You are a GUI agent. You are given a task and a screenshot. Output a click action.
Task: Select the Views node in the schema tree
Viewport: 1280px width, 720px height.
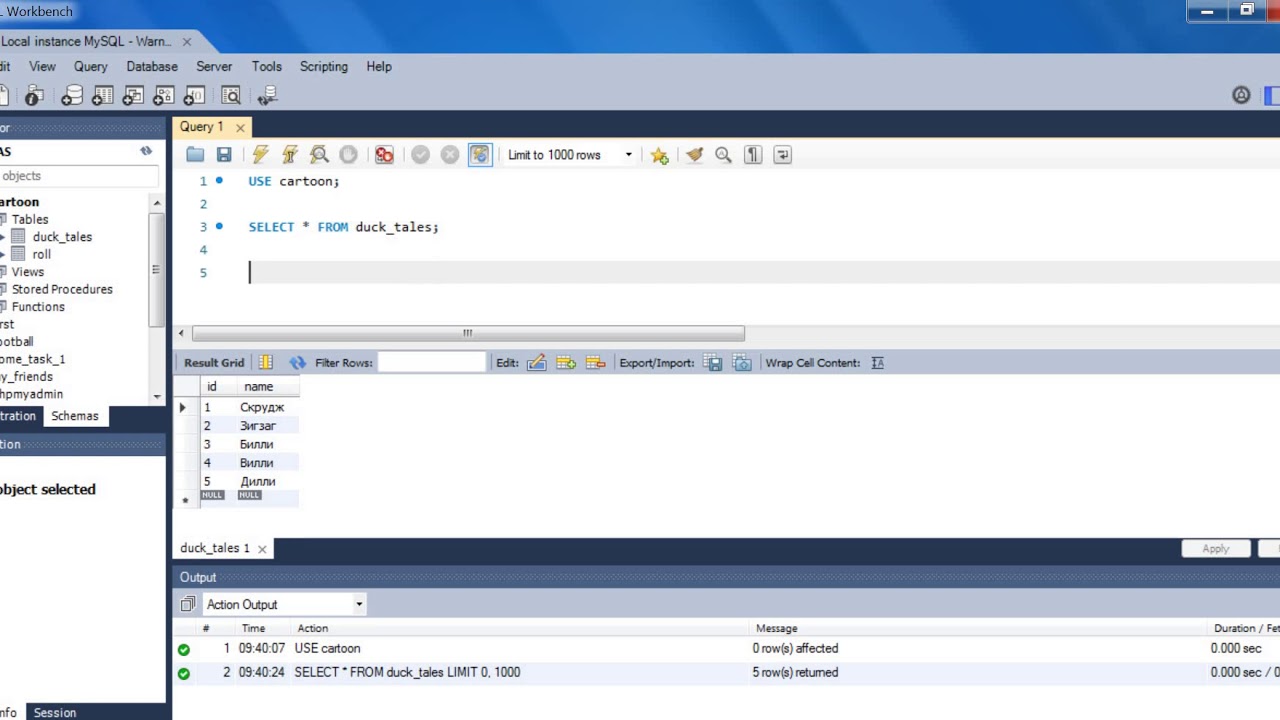click(28, 272)
